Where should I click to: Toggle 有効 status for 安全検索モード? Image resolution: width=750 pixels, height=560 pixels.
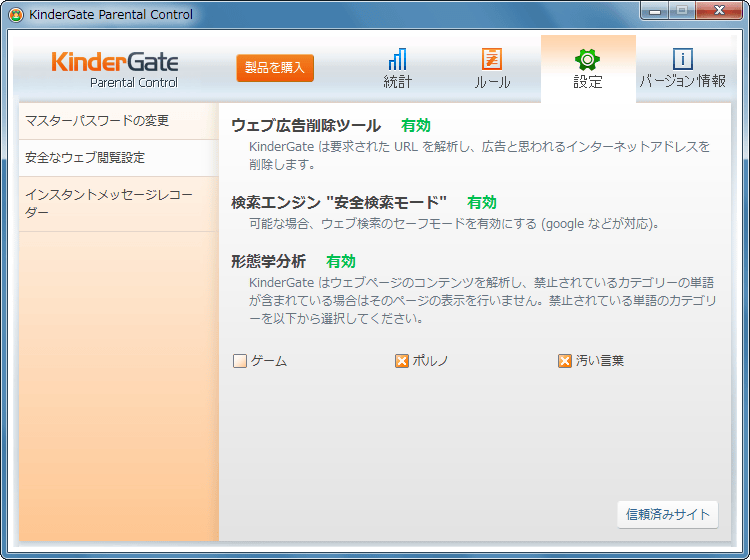[482, 202]
